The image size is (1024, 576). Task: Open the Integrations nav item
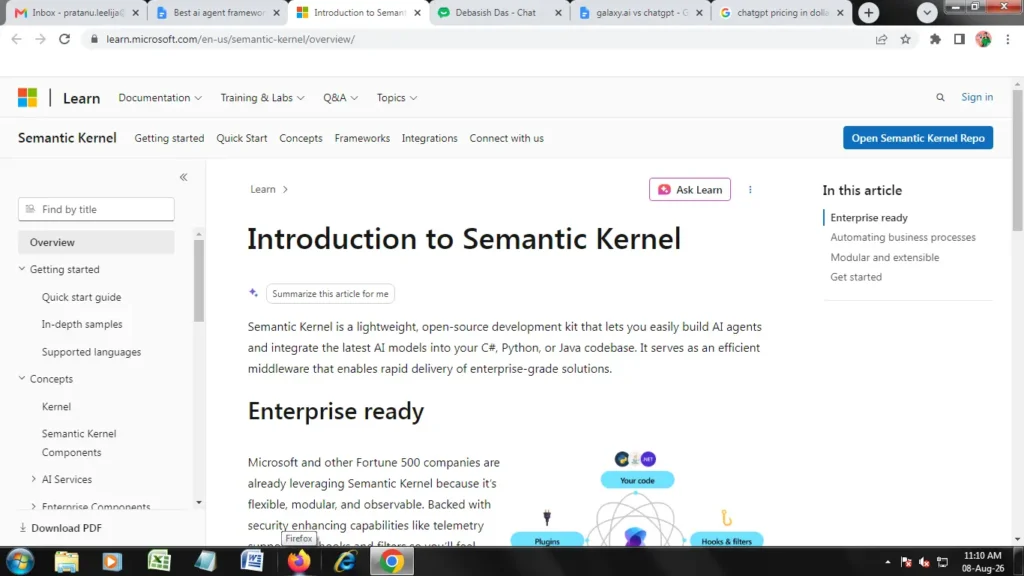pyautogui.click(x=429, y=138)
